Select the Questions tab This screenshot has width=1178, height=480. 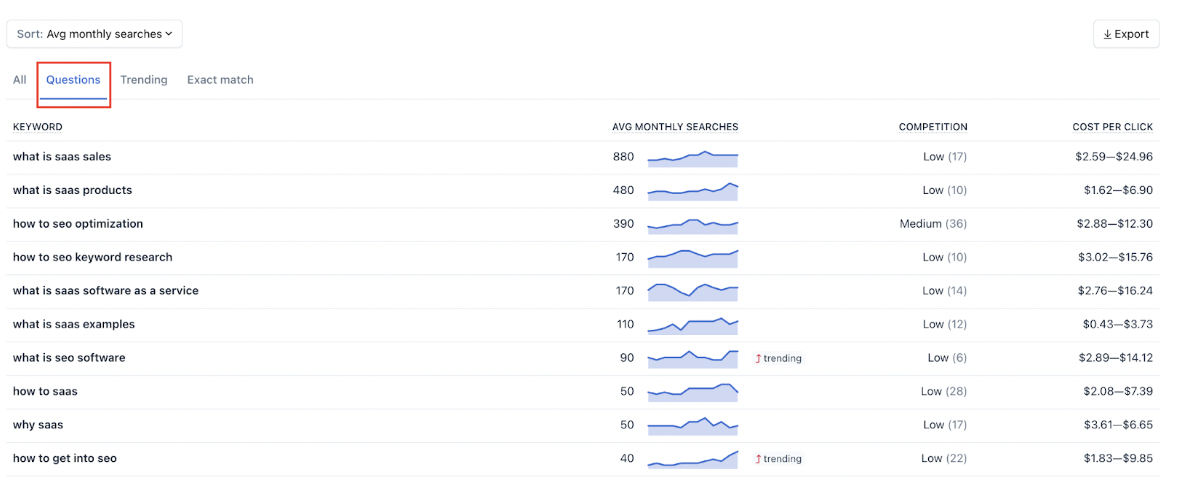click(x=74, y=80)
